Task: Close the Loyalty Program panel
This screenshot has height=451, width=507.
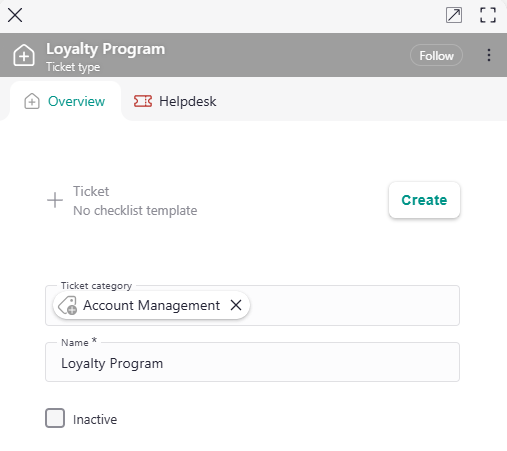Action: [15, 15]
